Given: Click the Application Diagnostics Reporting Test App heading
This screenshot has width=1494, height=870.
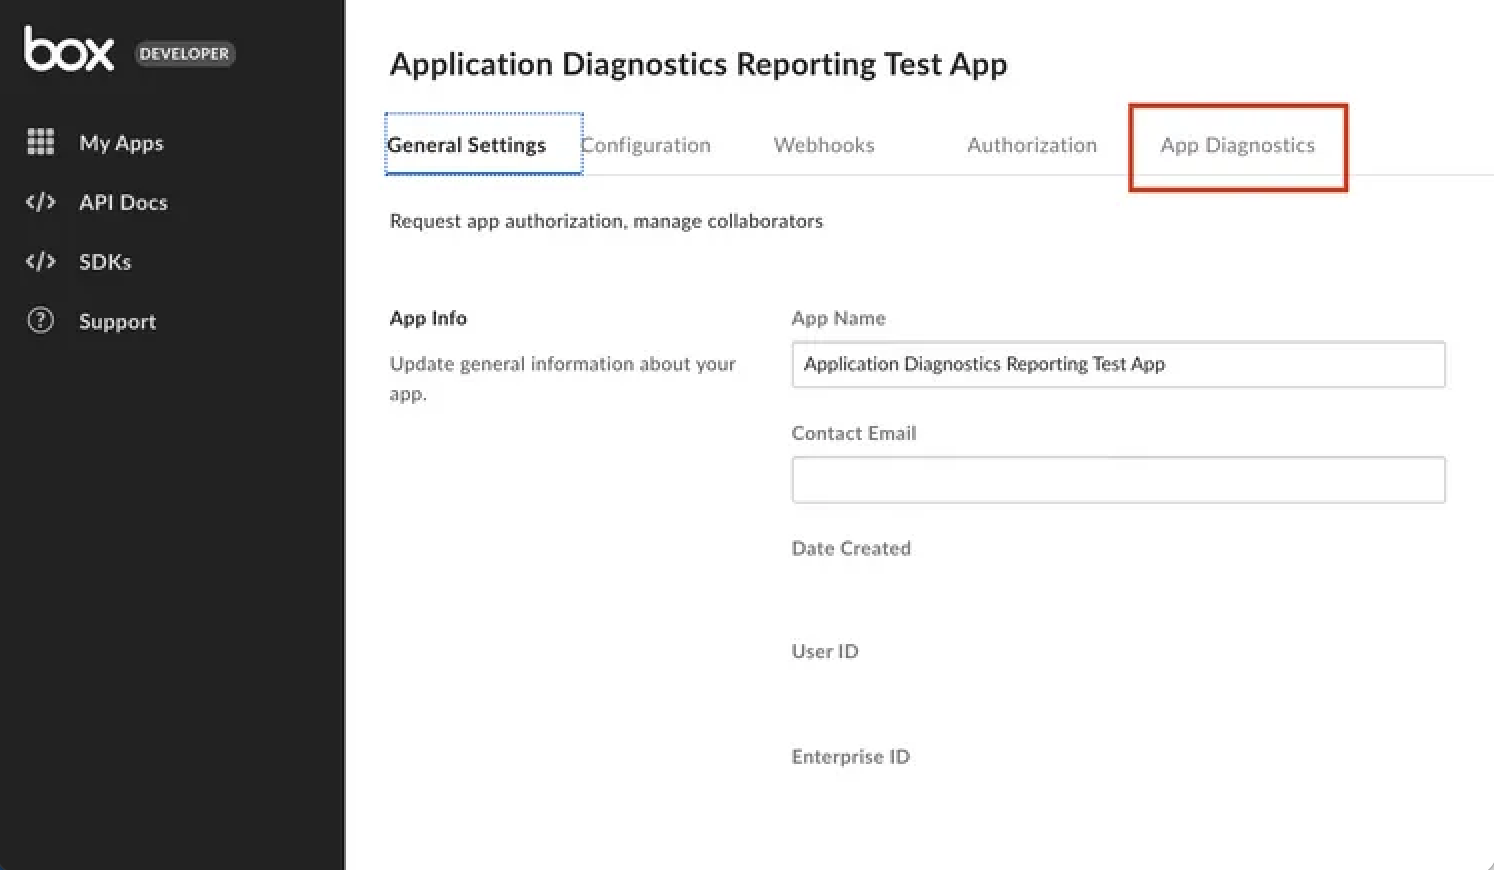Looking at the screenshot, I should (698, 64).
